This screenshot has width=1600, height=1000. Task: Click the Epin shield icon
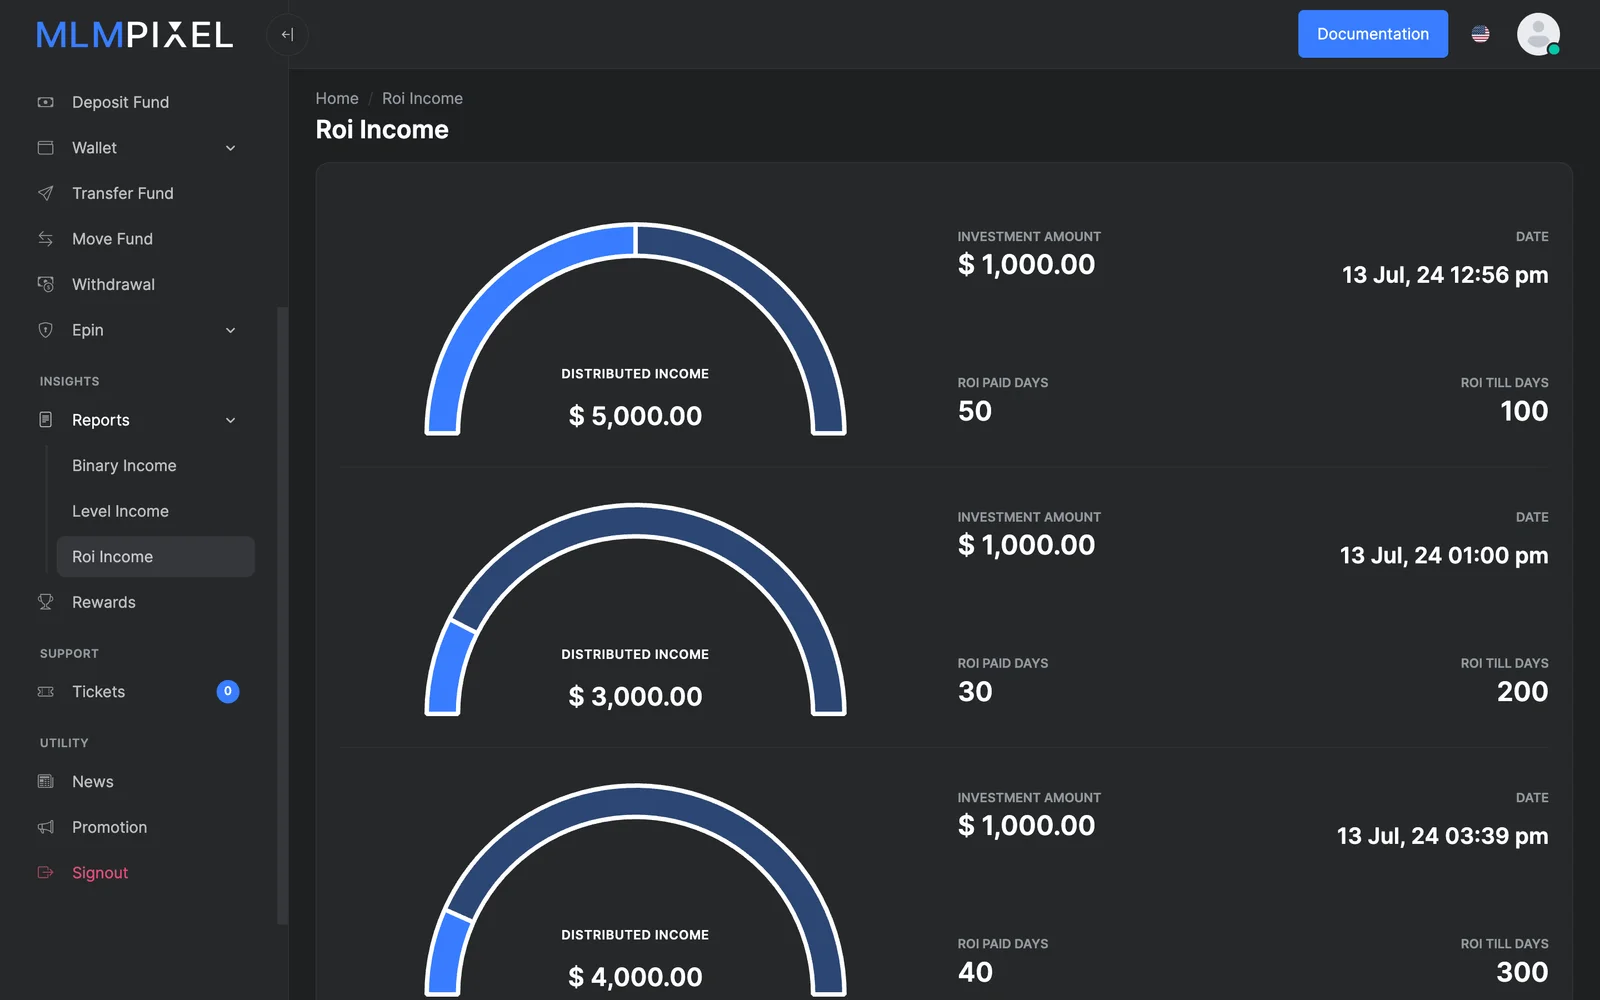click(45, 330)
